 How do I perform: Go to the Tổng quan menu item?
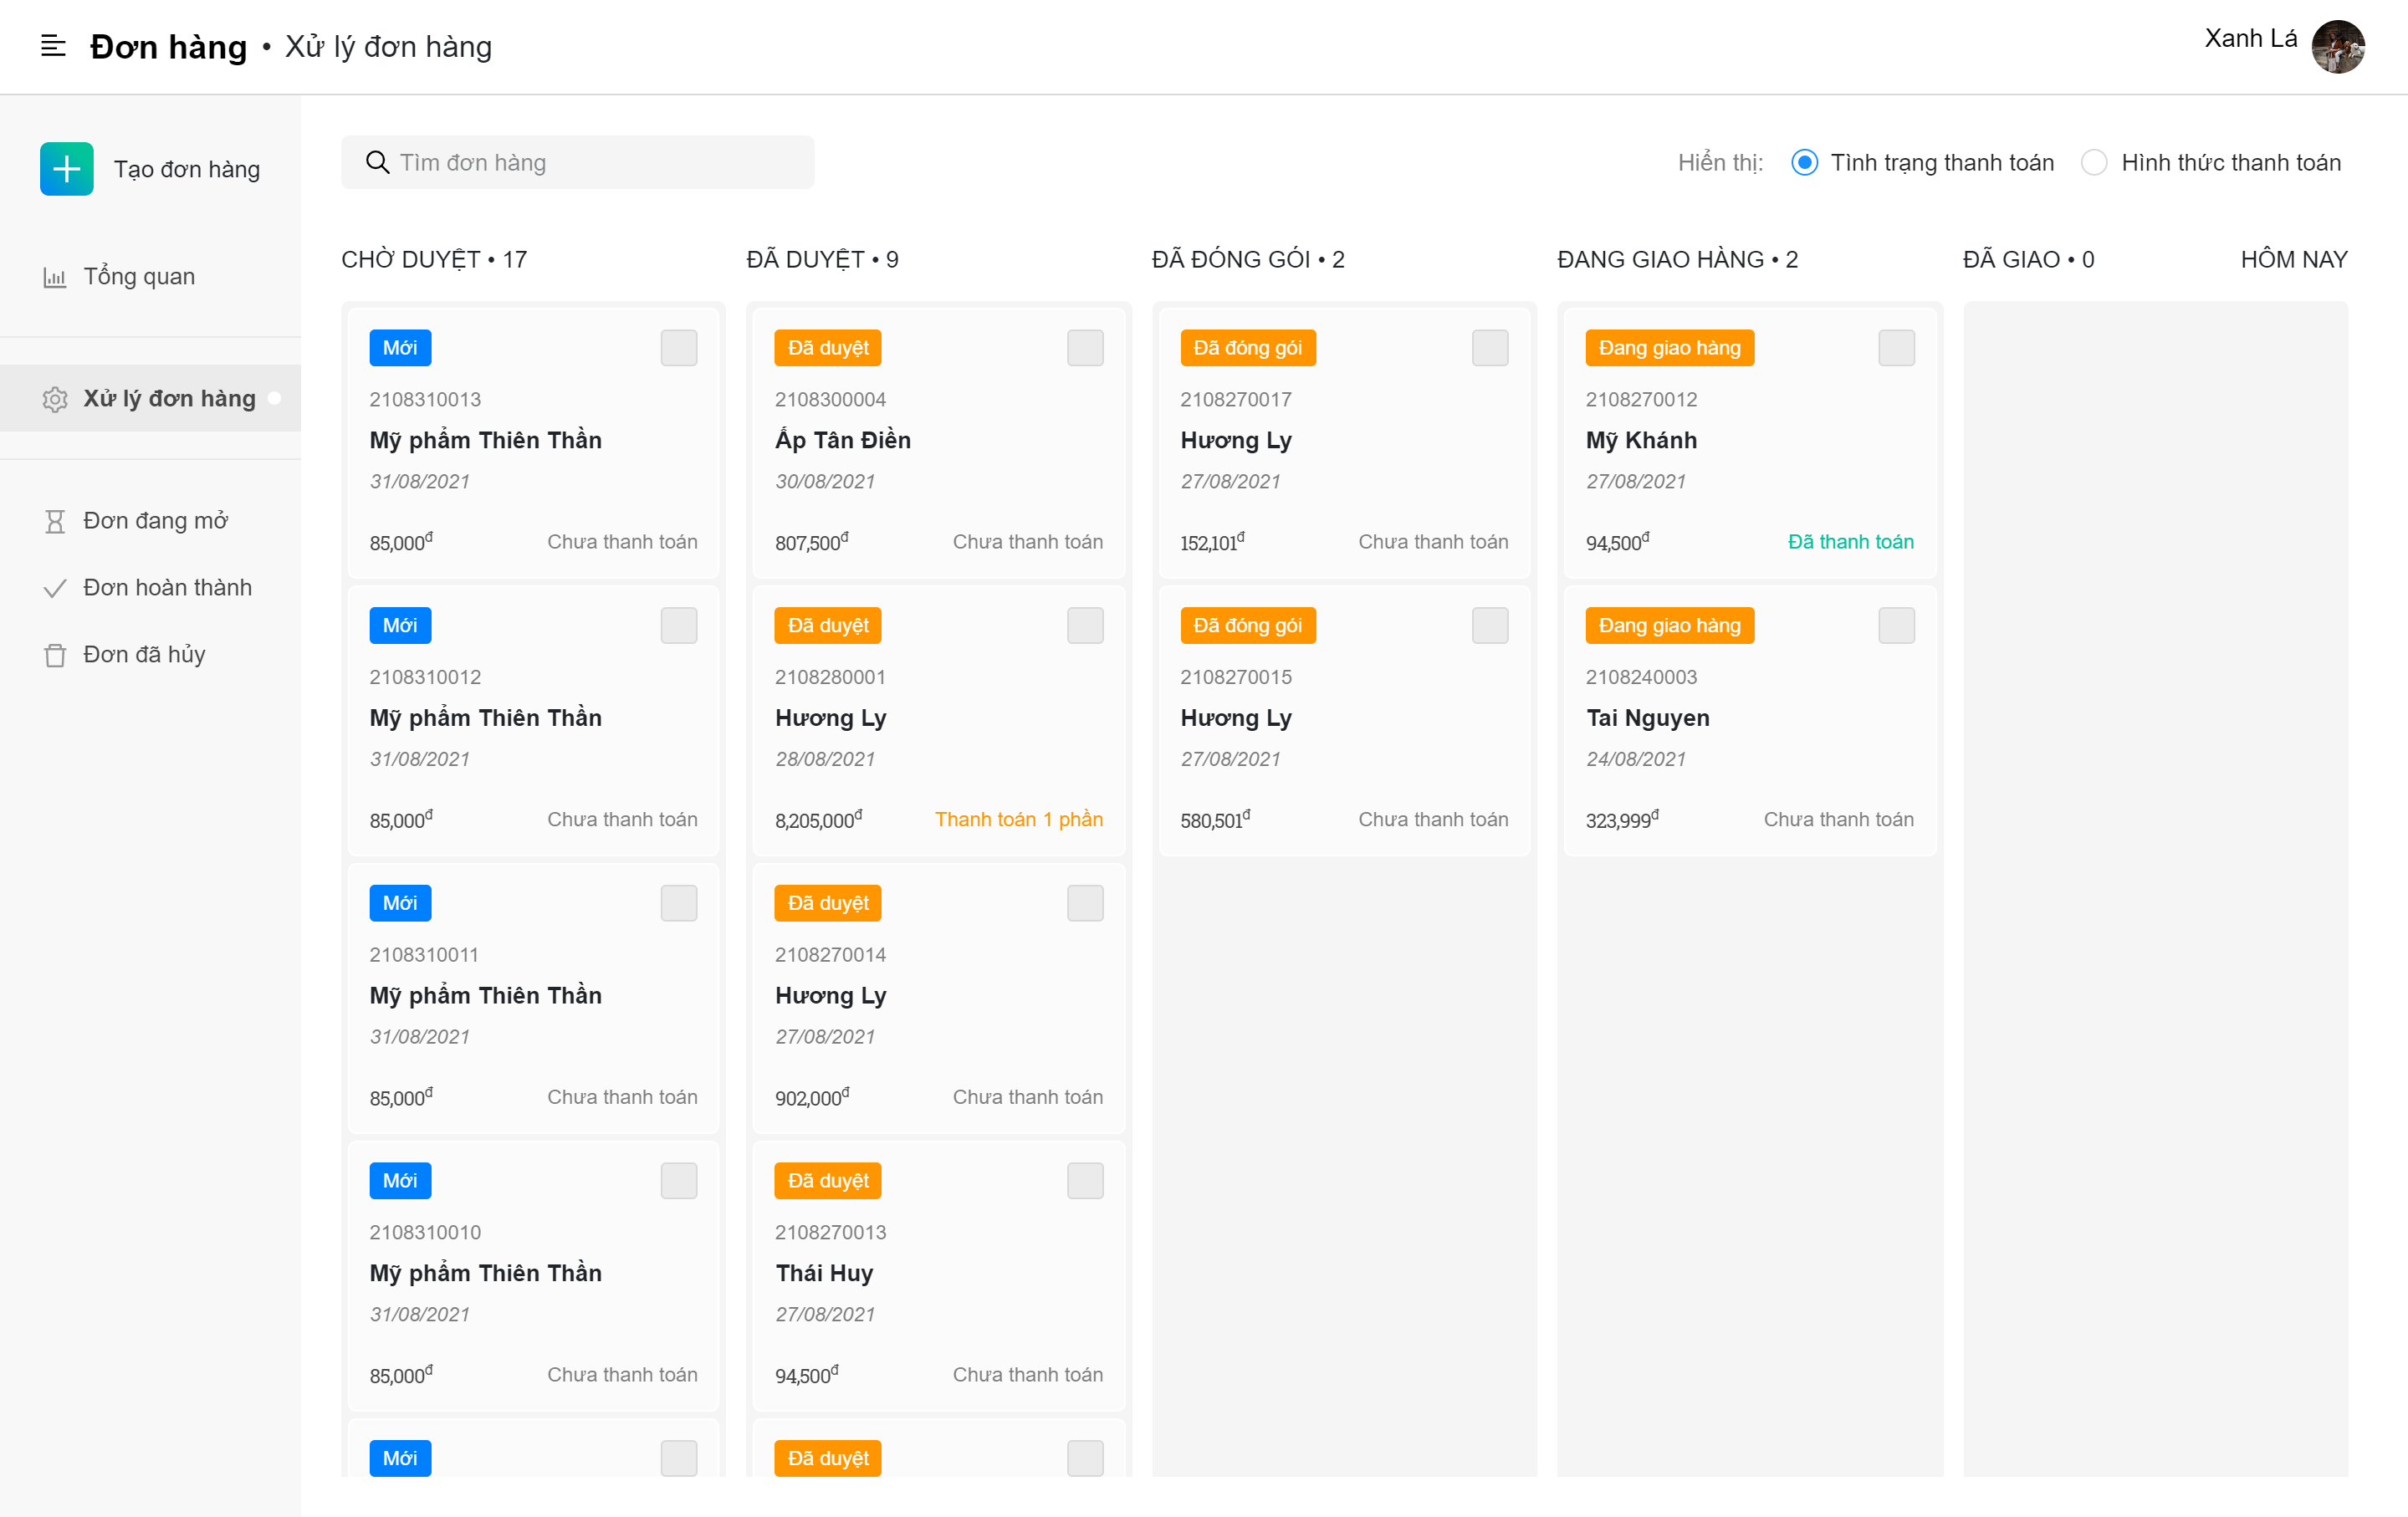(139, 276)
